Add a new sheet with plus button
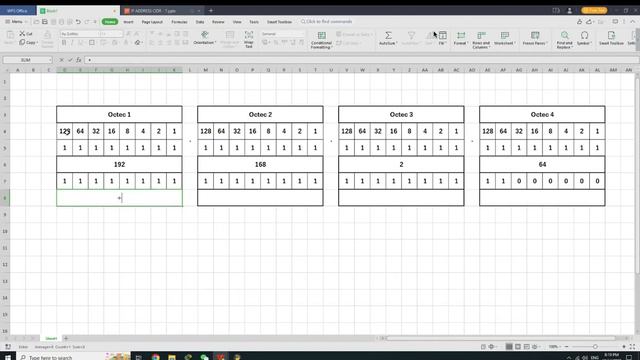This screenshot has height=360, width=640. click(x=66, y=338)
